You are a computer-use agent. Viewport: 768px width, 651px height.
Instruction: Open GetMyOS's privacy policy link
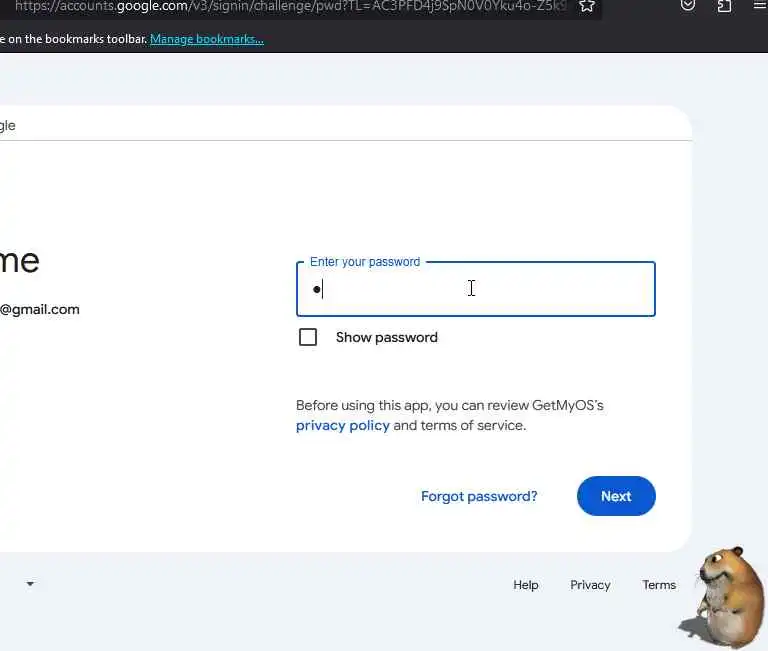(x=342, y=425)
